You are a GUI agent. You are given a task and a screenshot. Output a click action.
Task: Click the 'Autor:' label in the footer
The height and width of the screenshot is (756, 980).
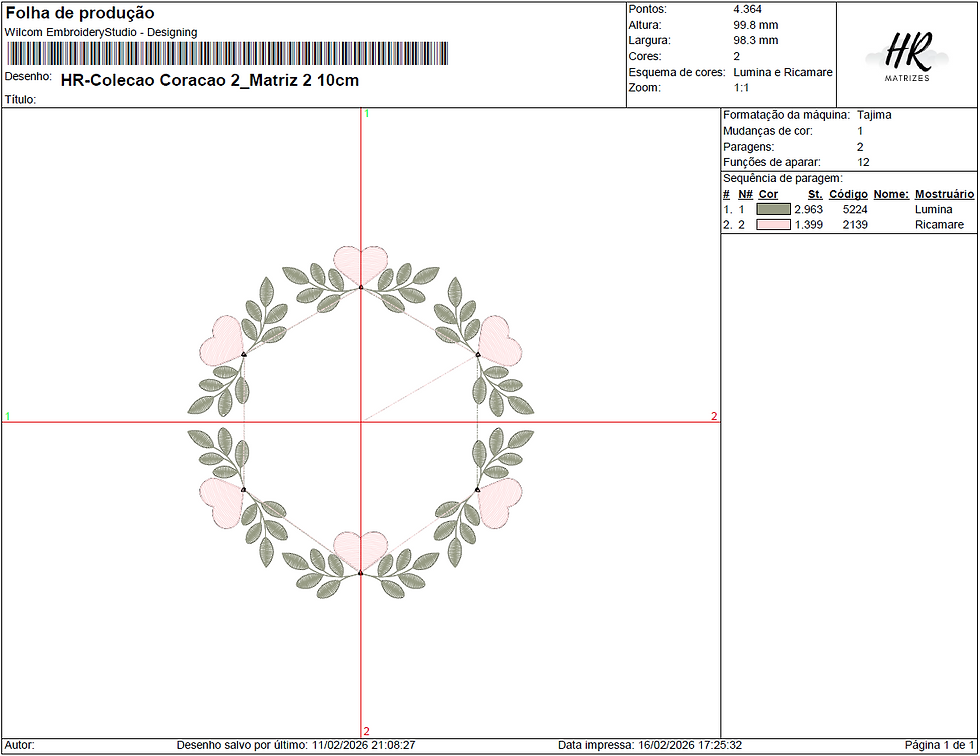(x=19, y=745)
